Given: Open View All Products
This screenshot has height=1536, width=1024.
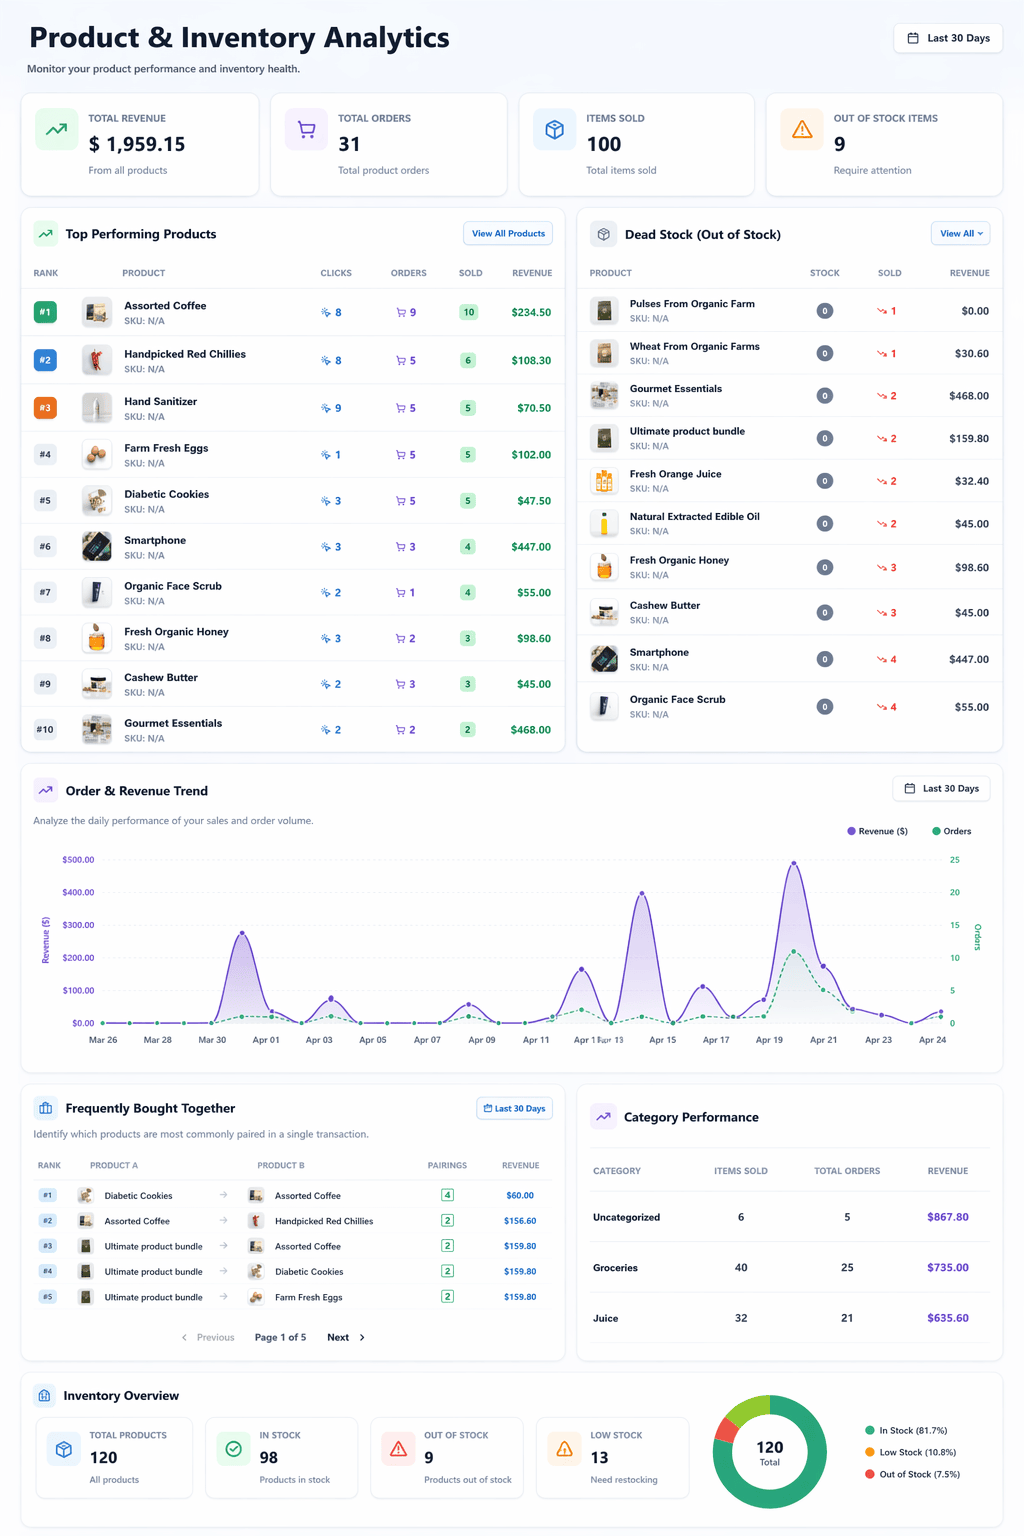Looking at the screenshot, I should 508,234.
